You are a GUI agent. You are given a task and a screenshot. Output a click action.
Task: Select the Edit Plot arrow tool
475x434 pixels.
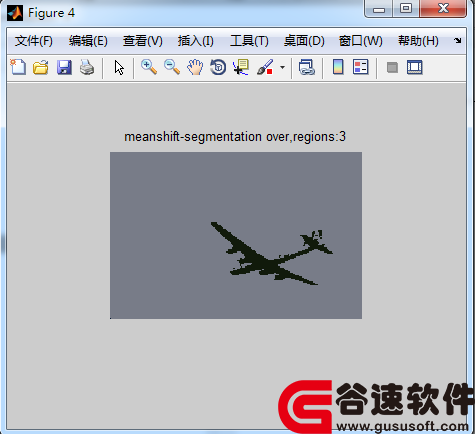119,68
